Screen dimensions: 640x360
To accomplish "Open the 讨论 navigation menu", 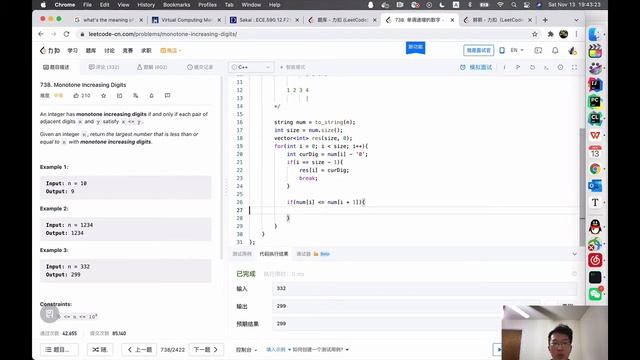I will (109, 51).
